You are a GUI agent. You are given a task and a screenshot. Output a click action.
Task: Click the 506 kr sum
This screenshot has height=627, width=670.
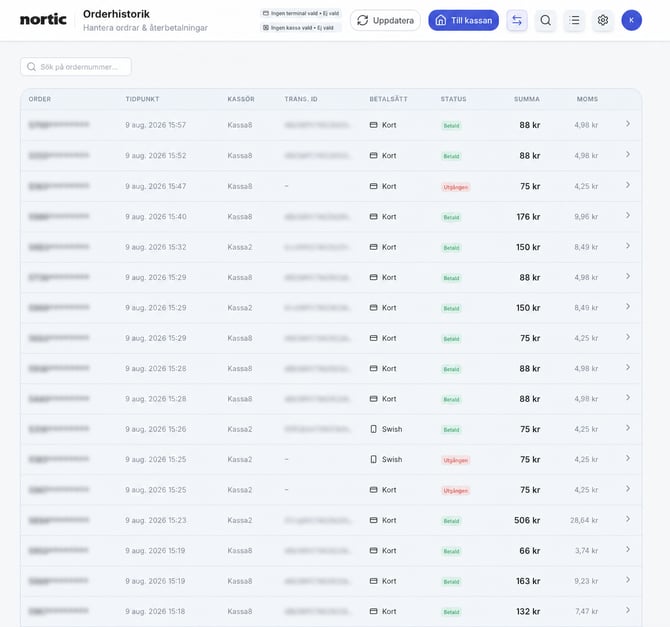(x=527, y=520)
